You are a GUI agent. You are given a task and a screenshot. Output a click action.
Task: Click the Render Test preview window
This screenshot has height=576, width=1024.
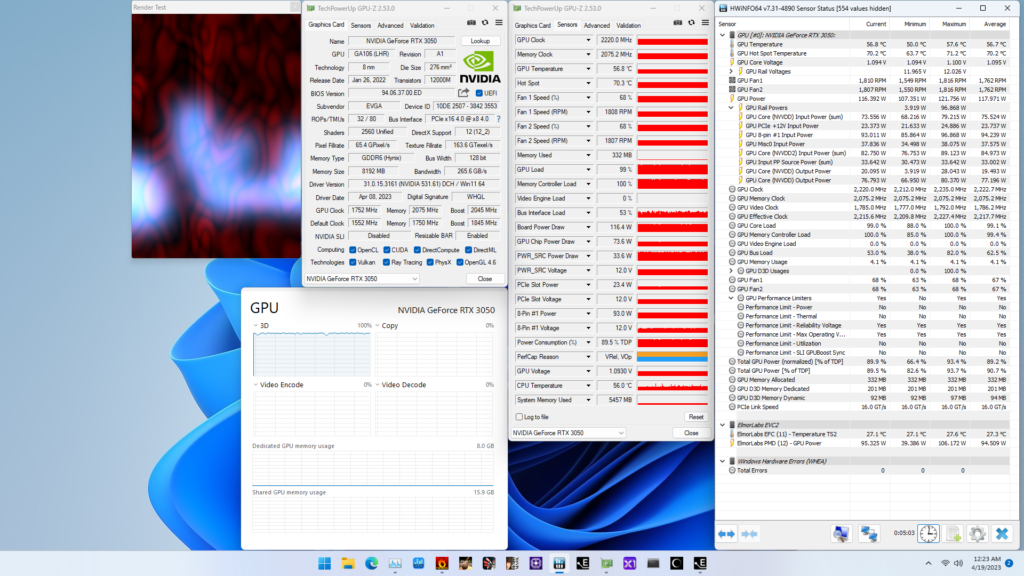click(216, 136)
